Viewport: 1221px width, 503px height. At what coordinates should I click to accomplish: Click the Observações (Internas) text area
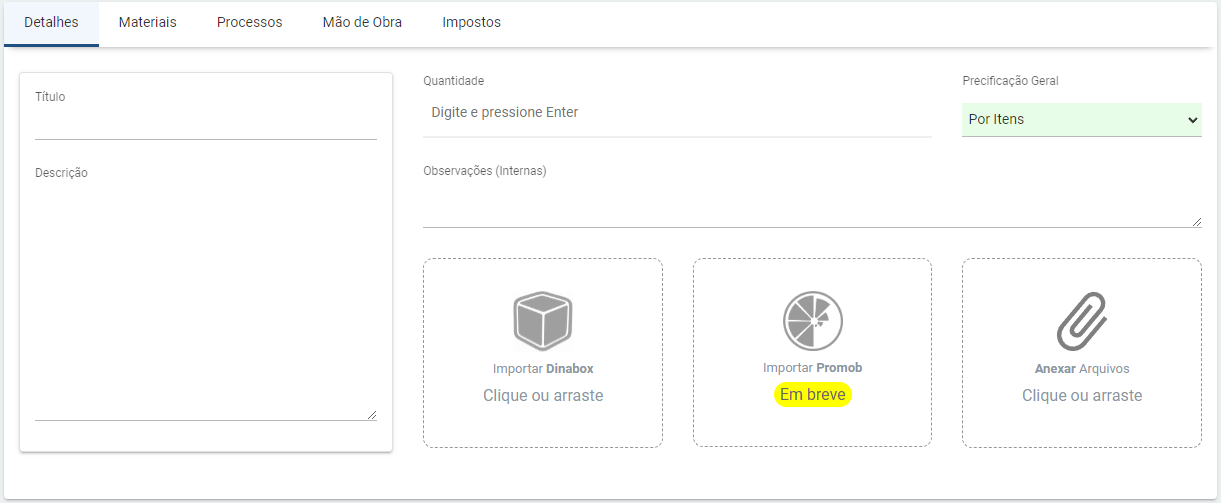811,207
